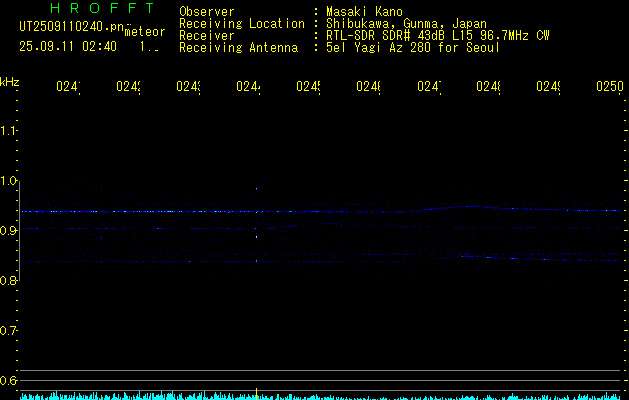Click the yellow spike in bottom intensity graph
This screenshot has height=400, width=629.
256,394
